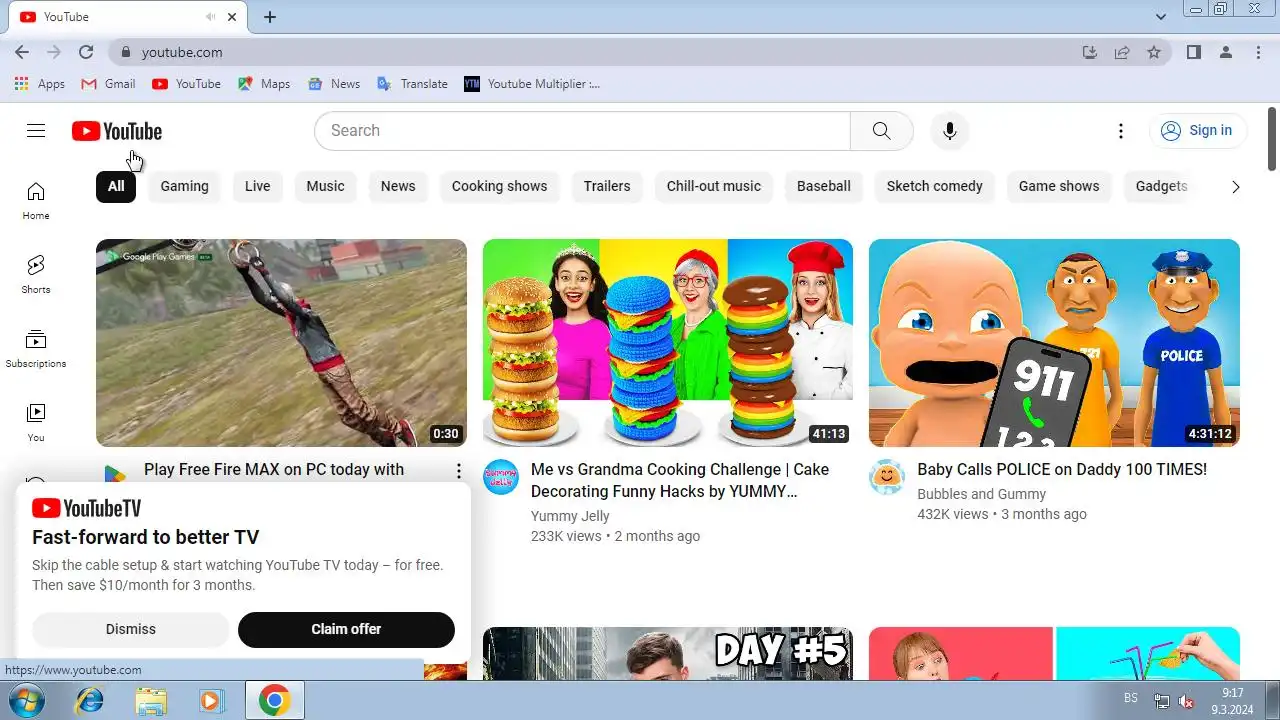The image size is (1280, 720).
Task: Open options for Free Fire MAX ad
Action: tap(459, 471)
